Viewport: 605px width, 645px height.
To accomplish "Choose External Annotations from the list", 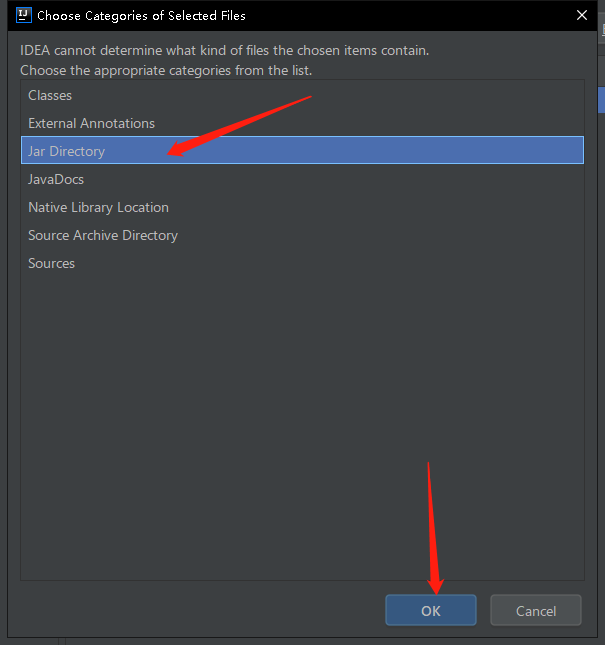I will 91,123.
